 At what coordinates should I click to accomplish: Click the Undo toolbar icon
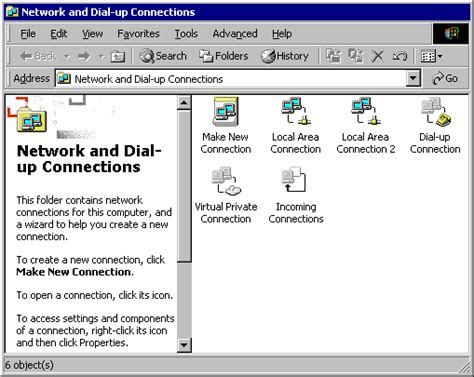(400, 56)
